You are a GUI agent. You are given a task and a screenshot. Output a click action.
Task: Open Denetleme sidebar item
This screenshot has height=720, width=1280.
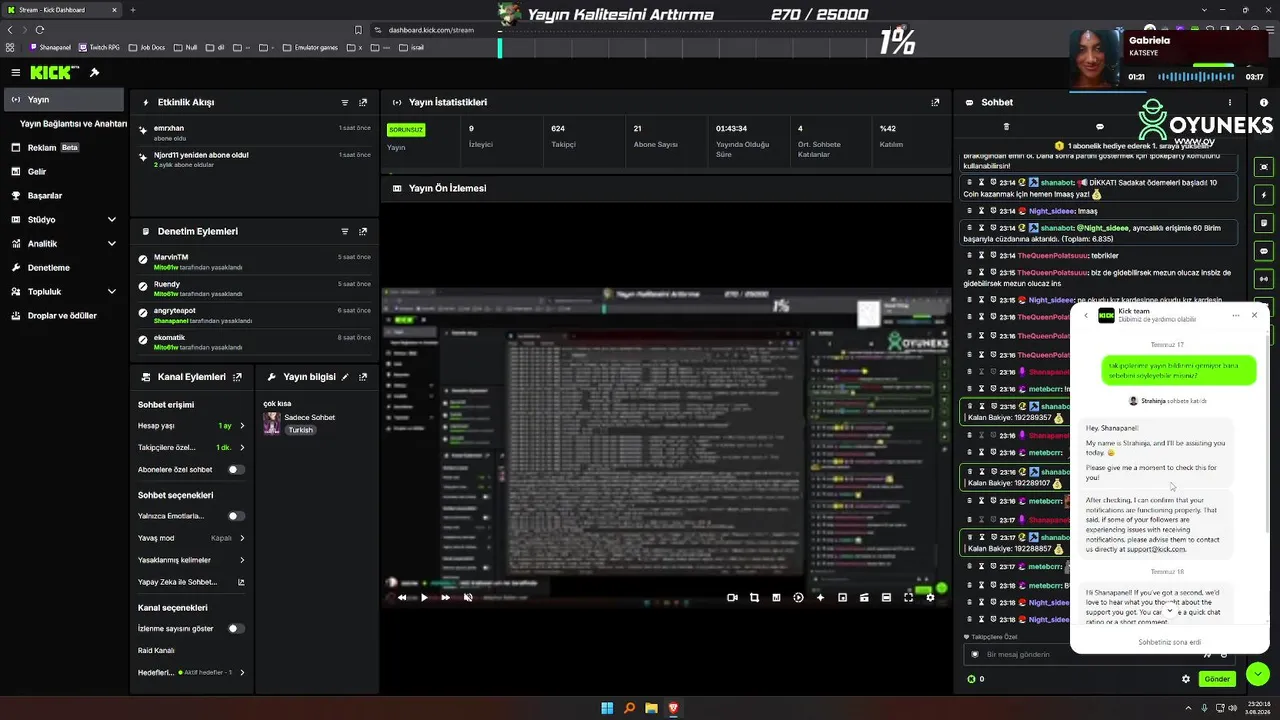tap(64, 267)
